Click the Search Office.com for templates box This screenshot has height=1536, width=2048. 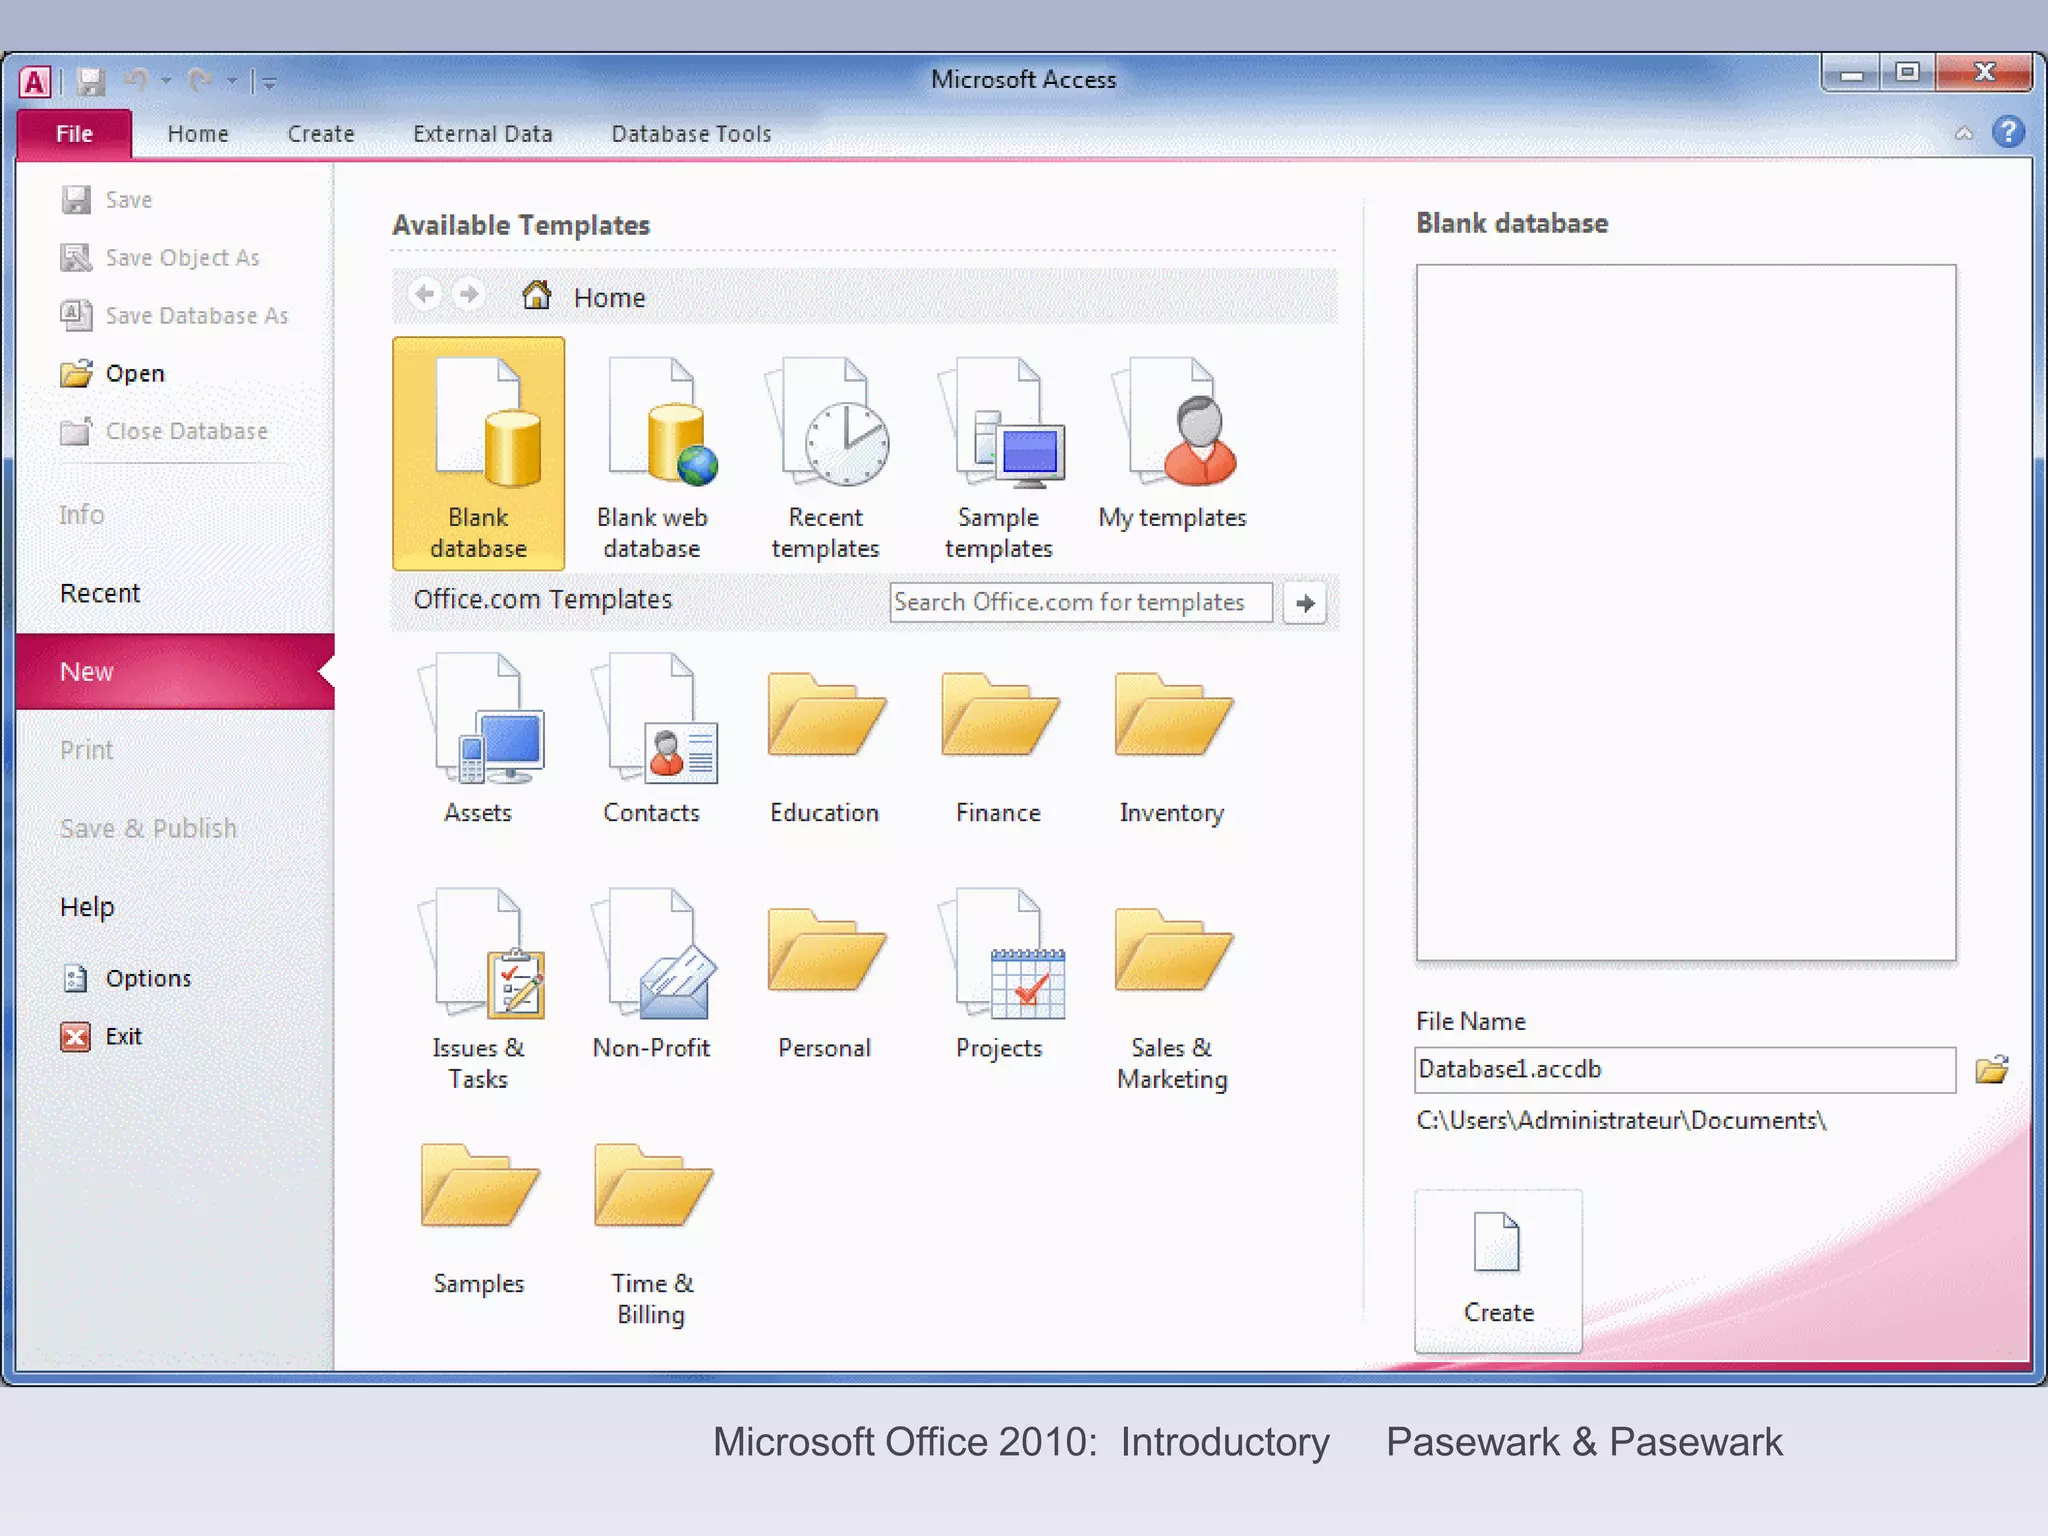pos(1081,602)
